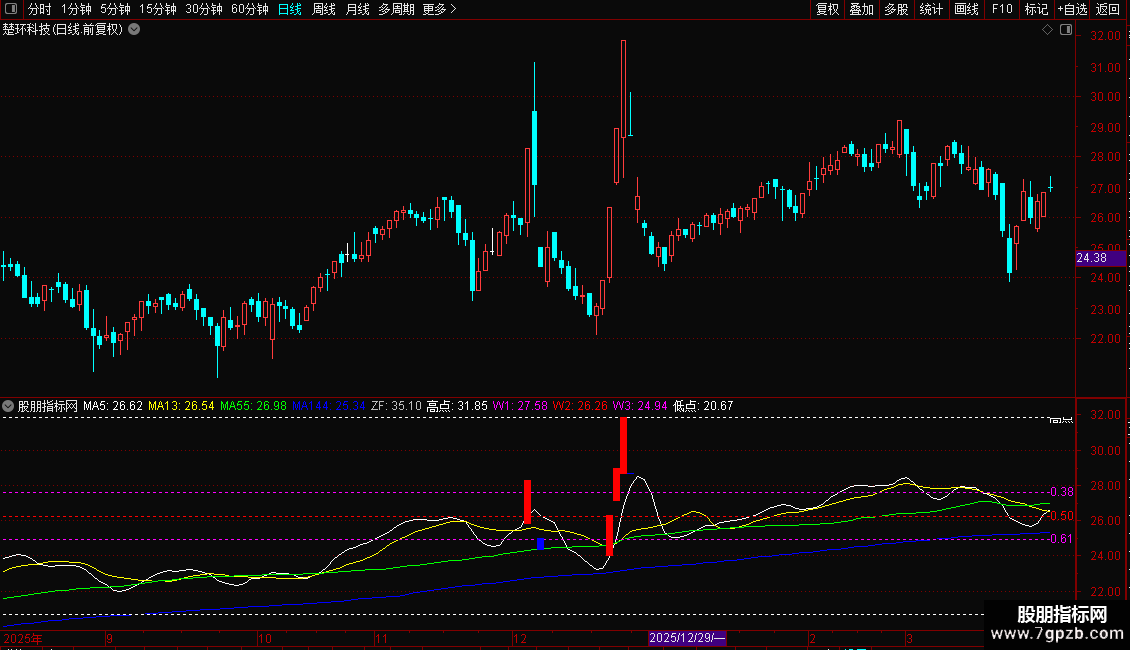The width and height of the screenshot is (1130, 650).
Task: Click the month 12 marker on time axis
Action: coord(520,638)
